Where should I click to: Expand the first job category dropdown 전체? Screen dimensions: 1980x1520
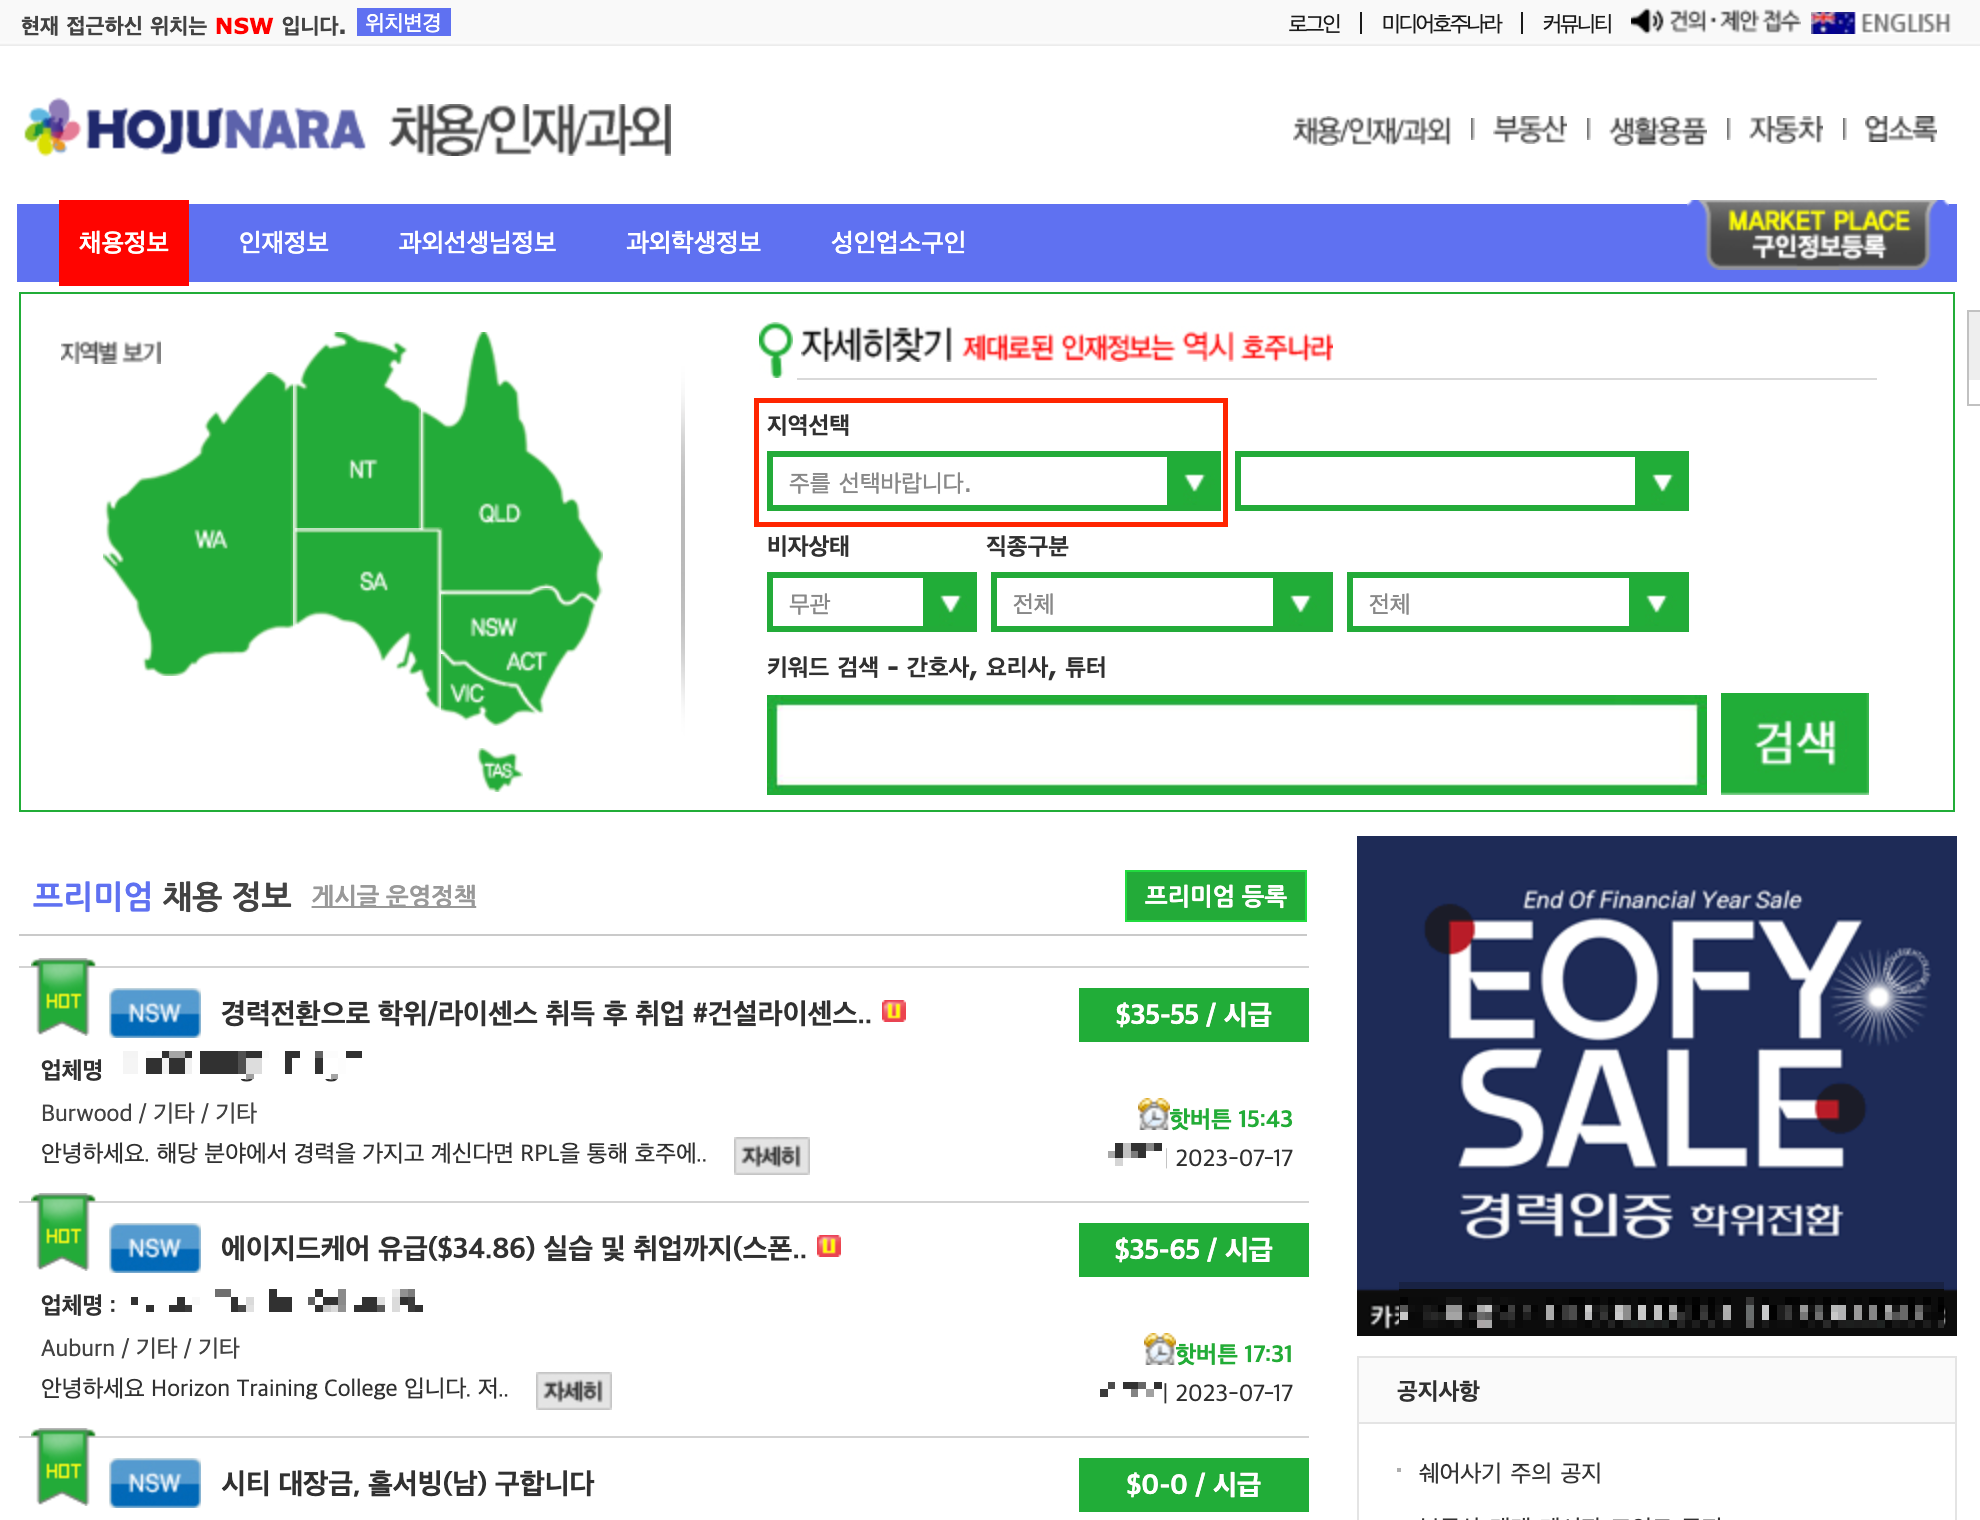tap(1160, 603)
